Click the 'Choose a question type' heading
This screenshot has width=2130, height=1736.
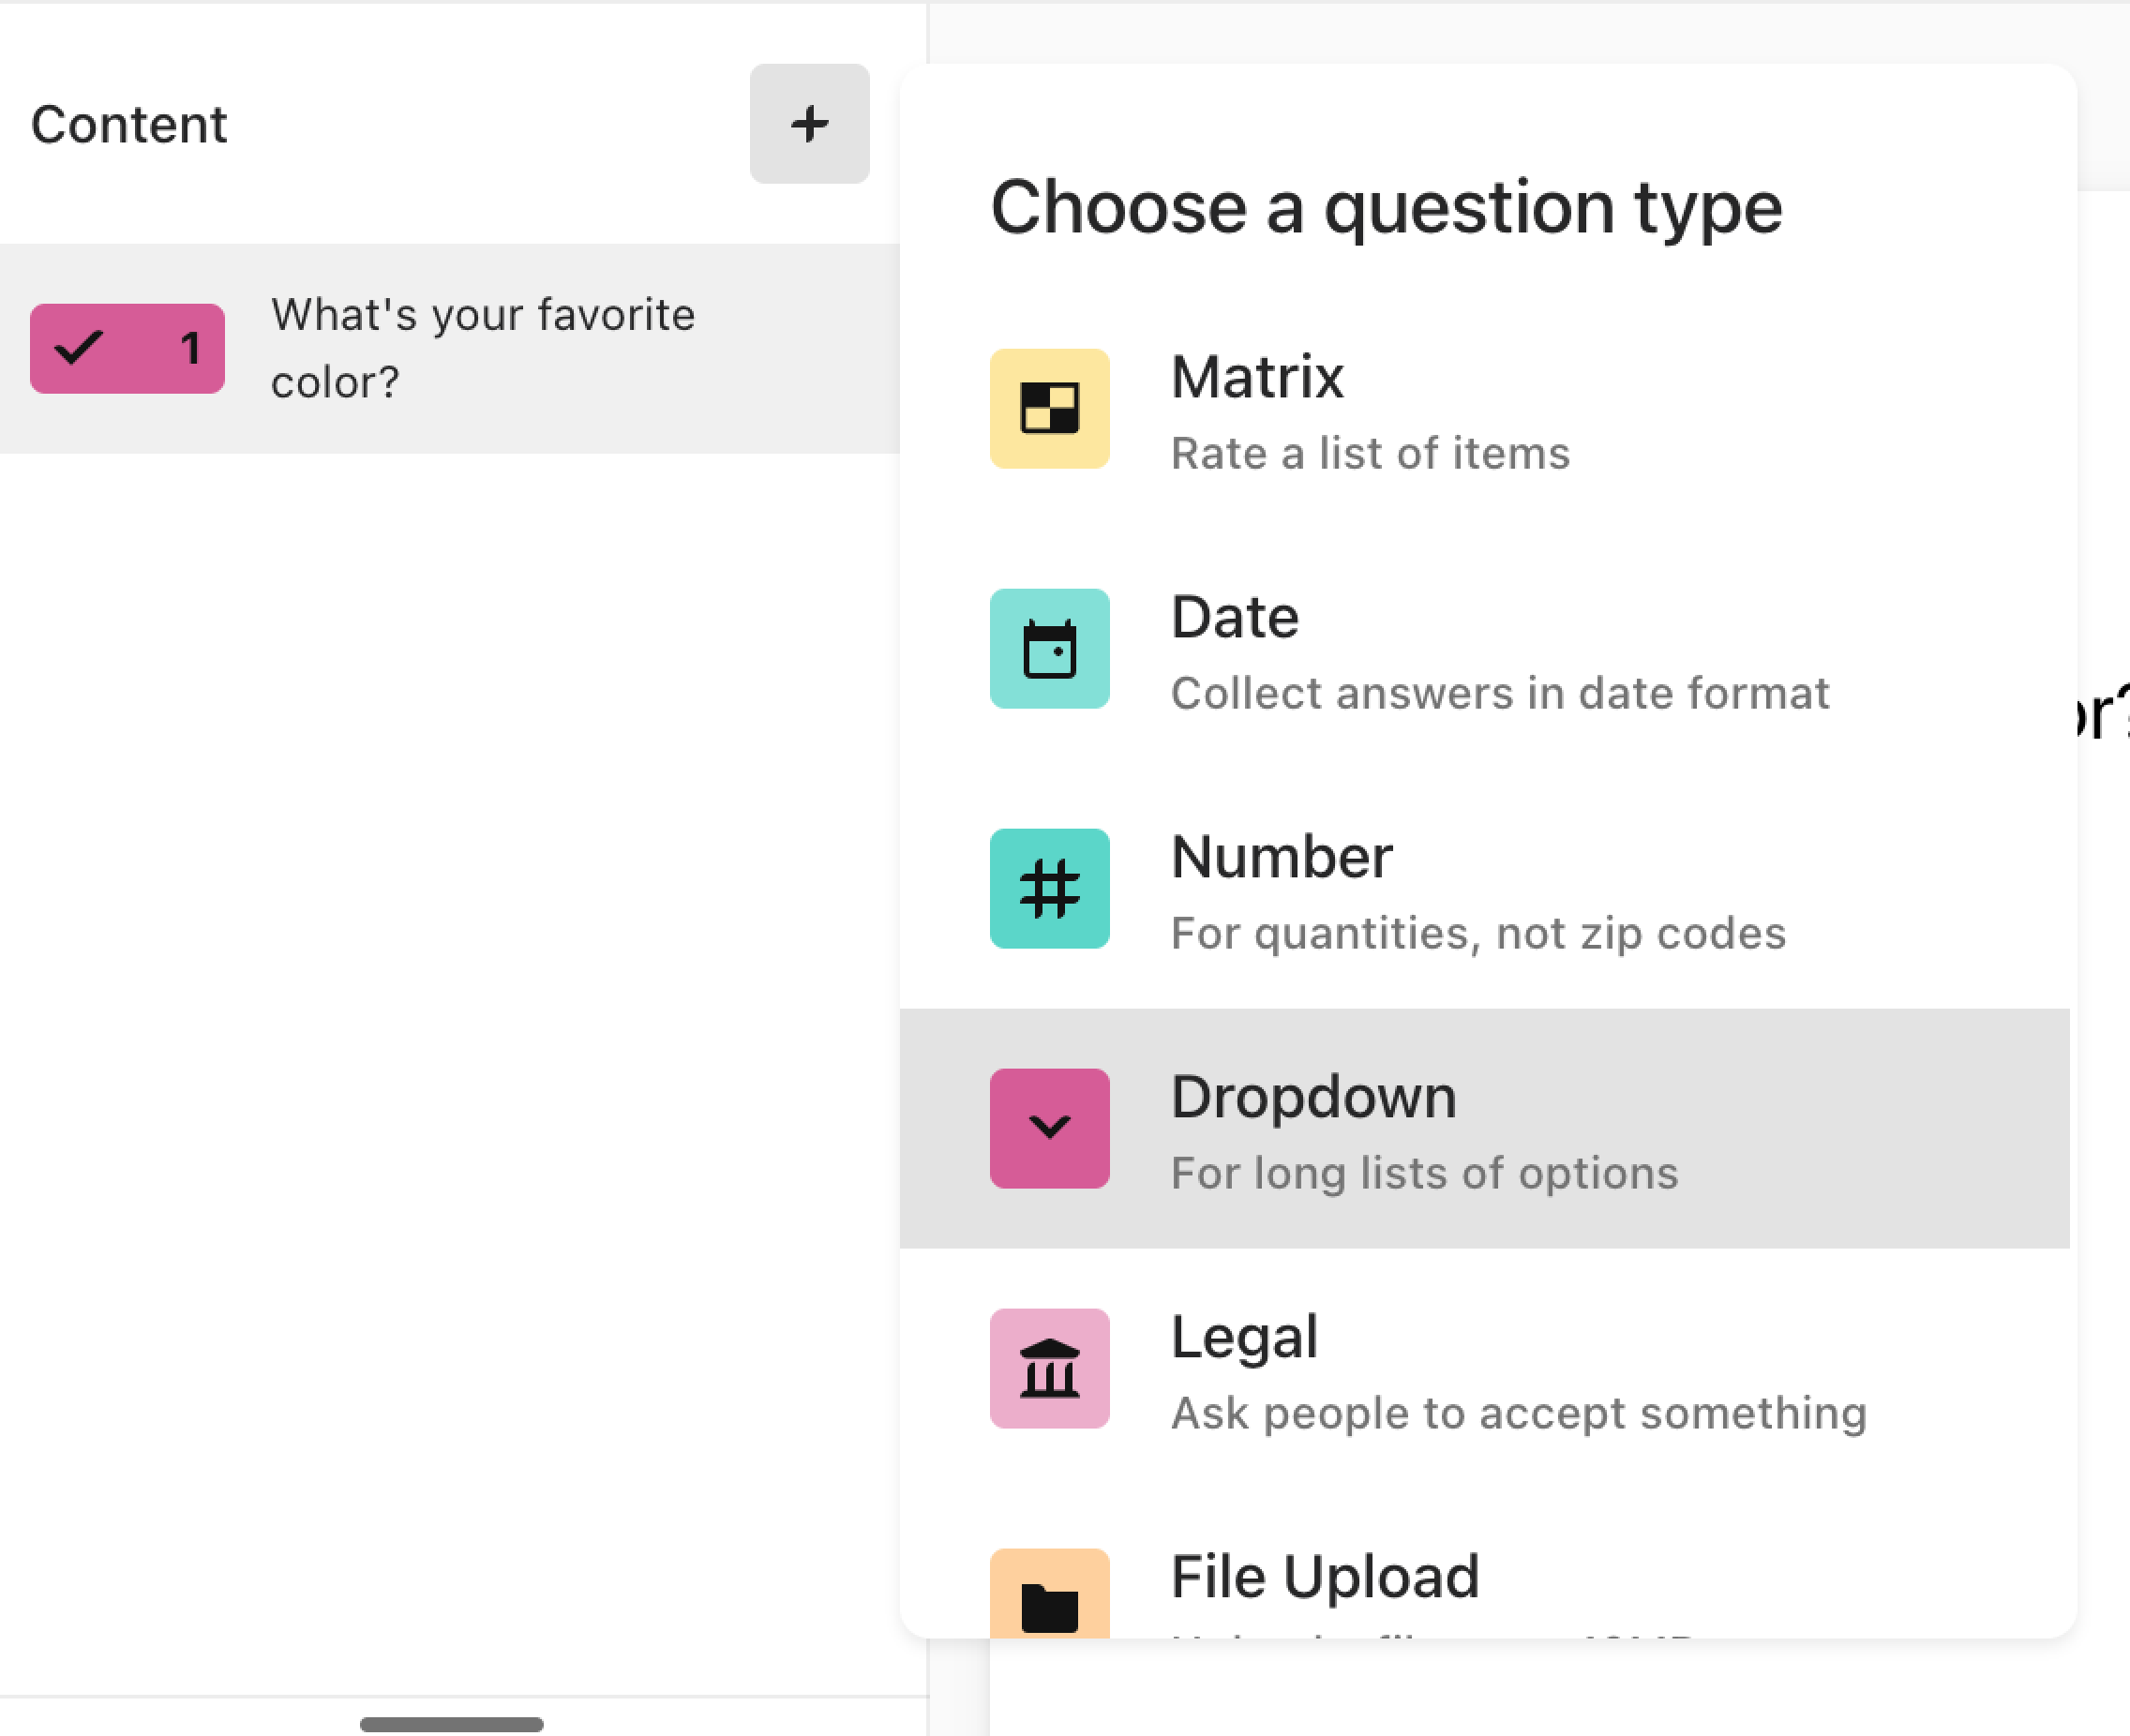point(1386,208)
